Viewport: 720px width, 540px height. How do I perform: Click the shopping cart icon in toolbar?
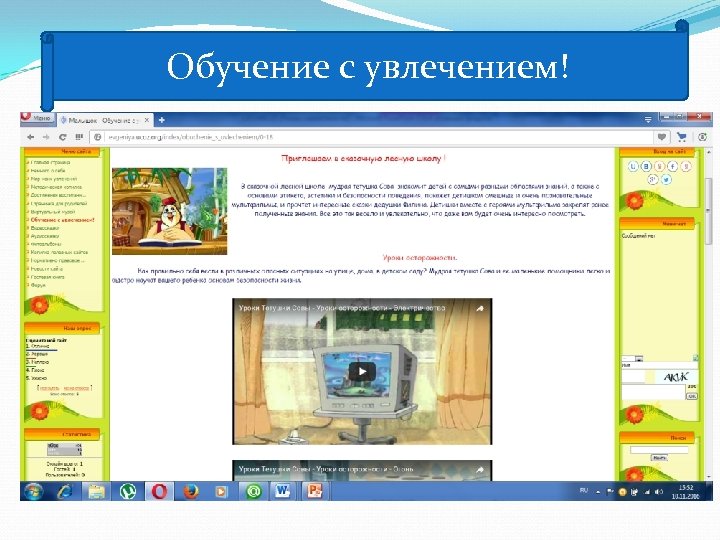point(682,137)
